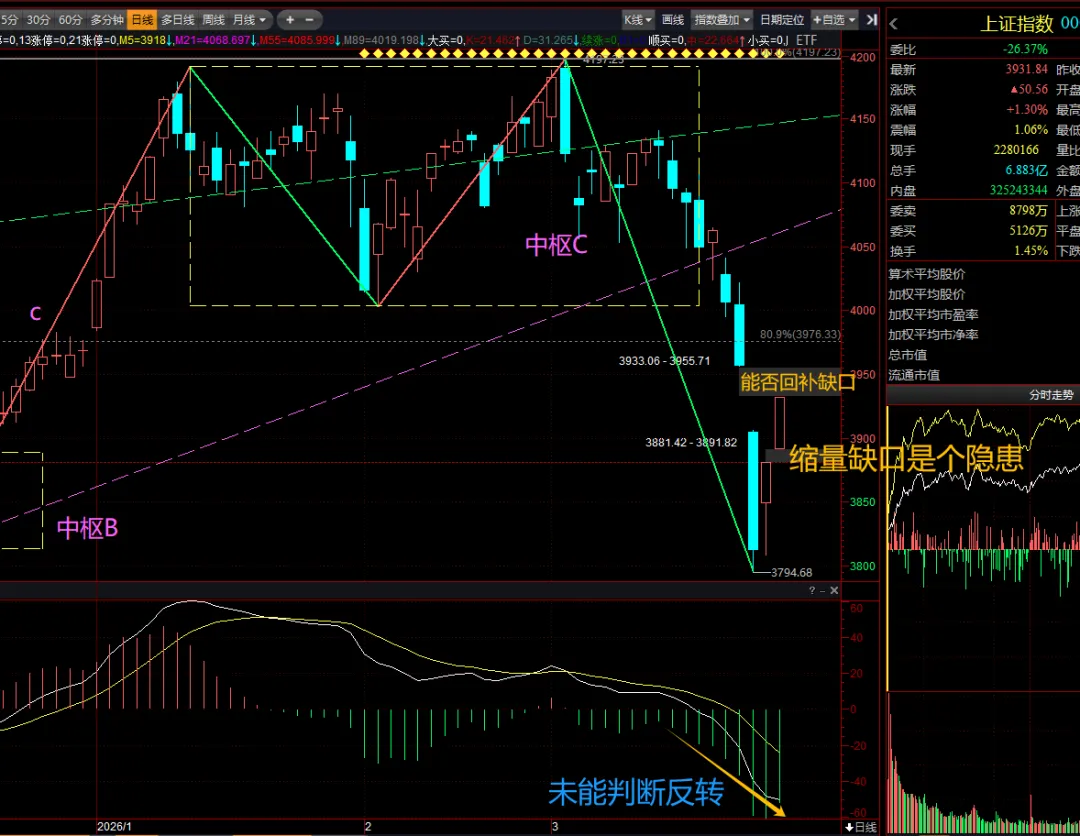This screenshot has width=1080, height=836.
Task: Click the 换手 value 1.45%
Action: pos(1030,251)
